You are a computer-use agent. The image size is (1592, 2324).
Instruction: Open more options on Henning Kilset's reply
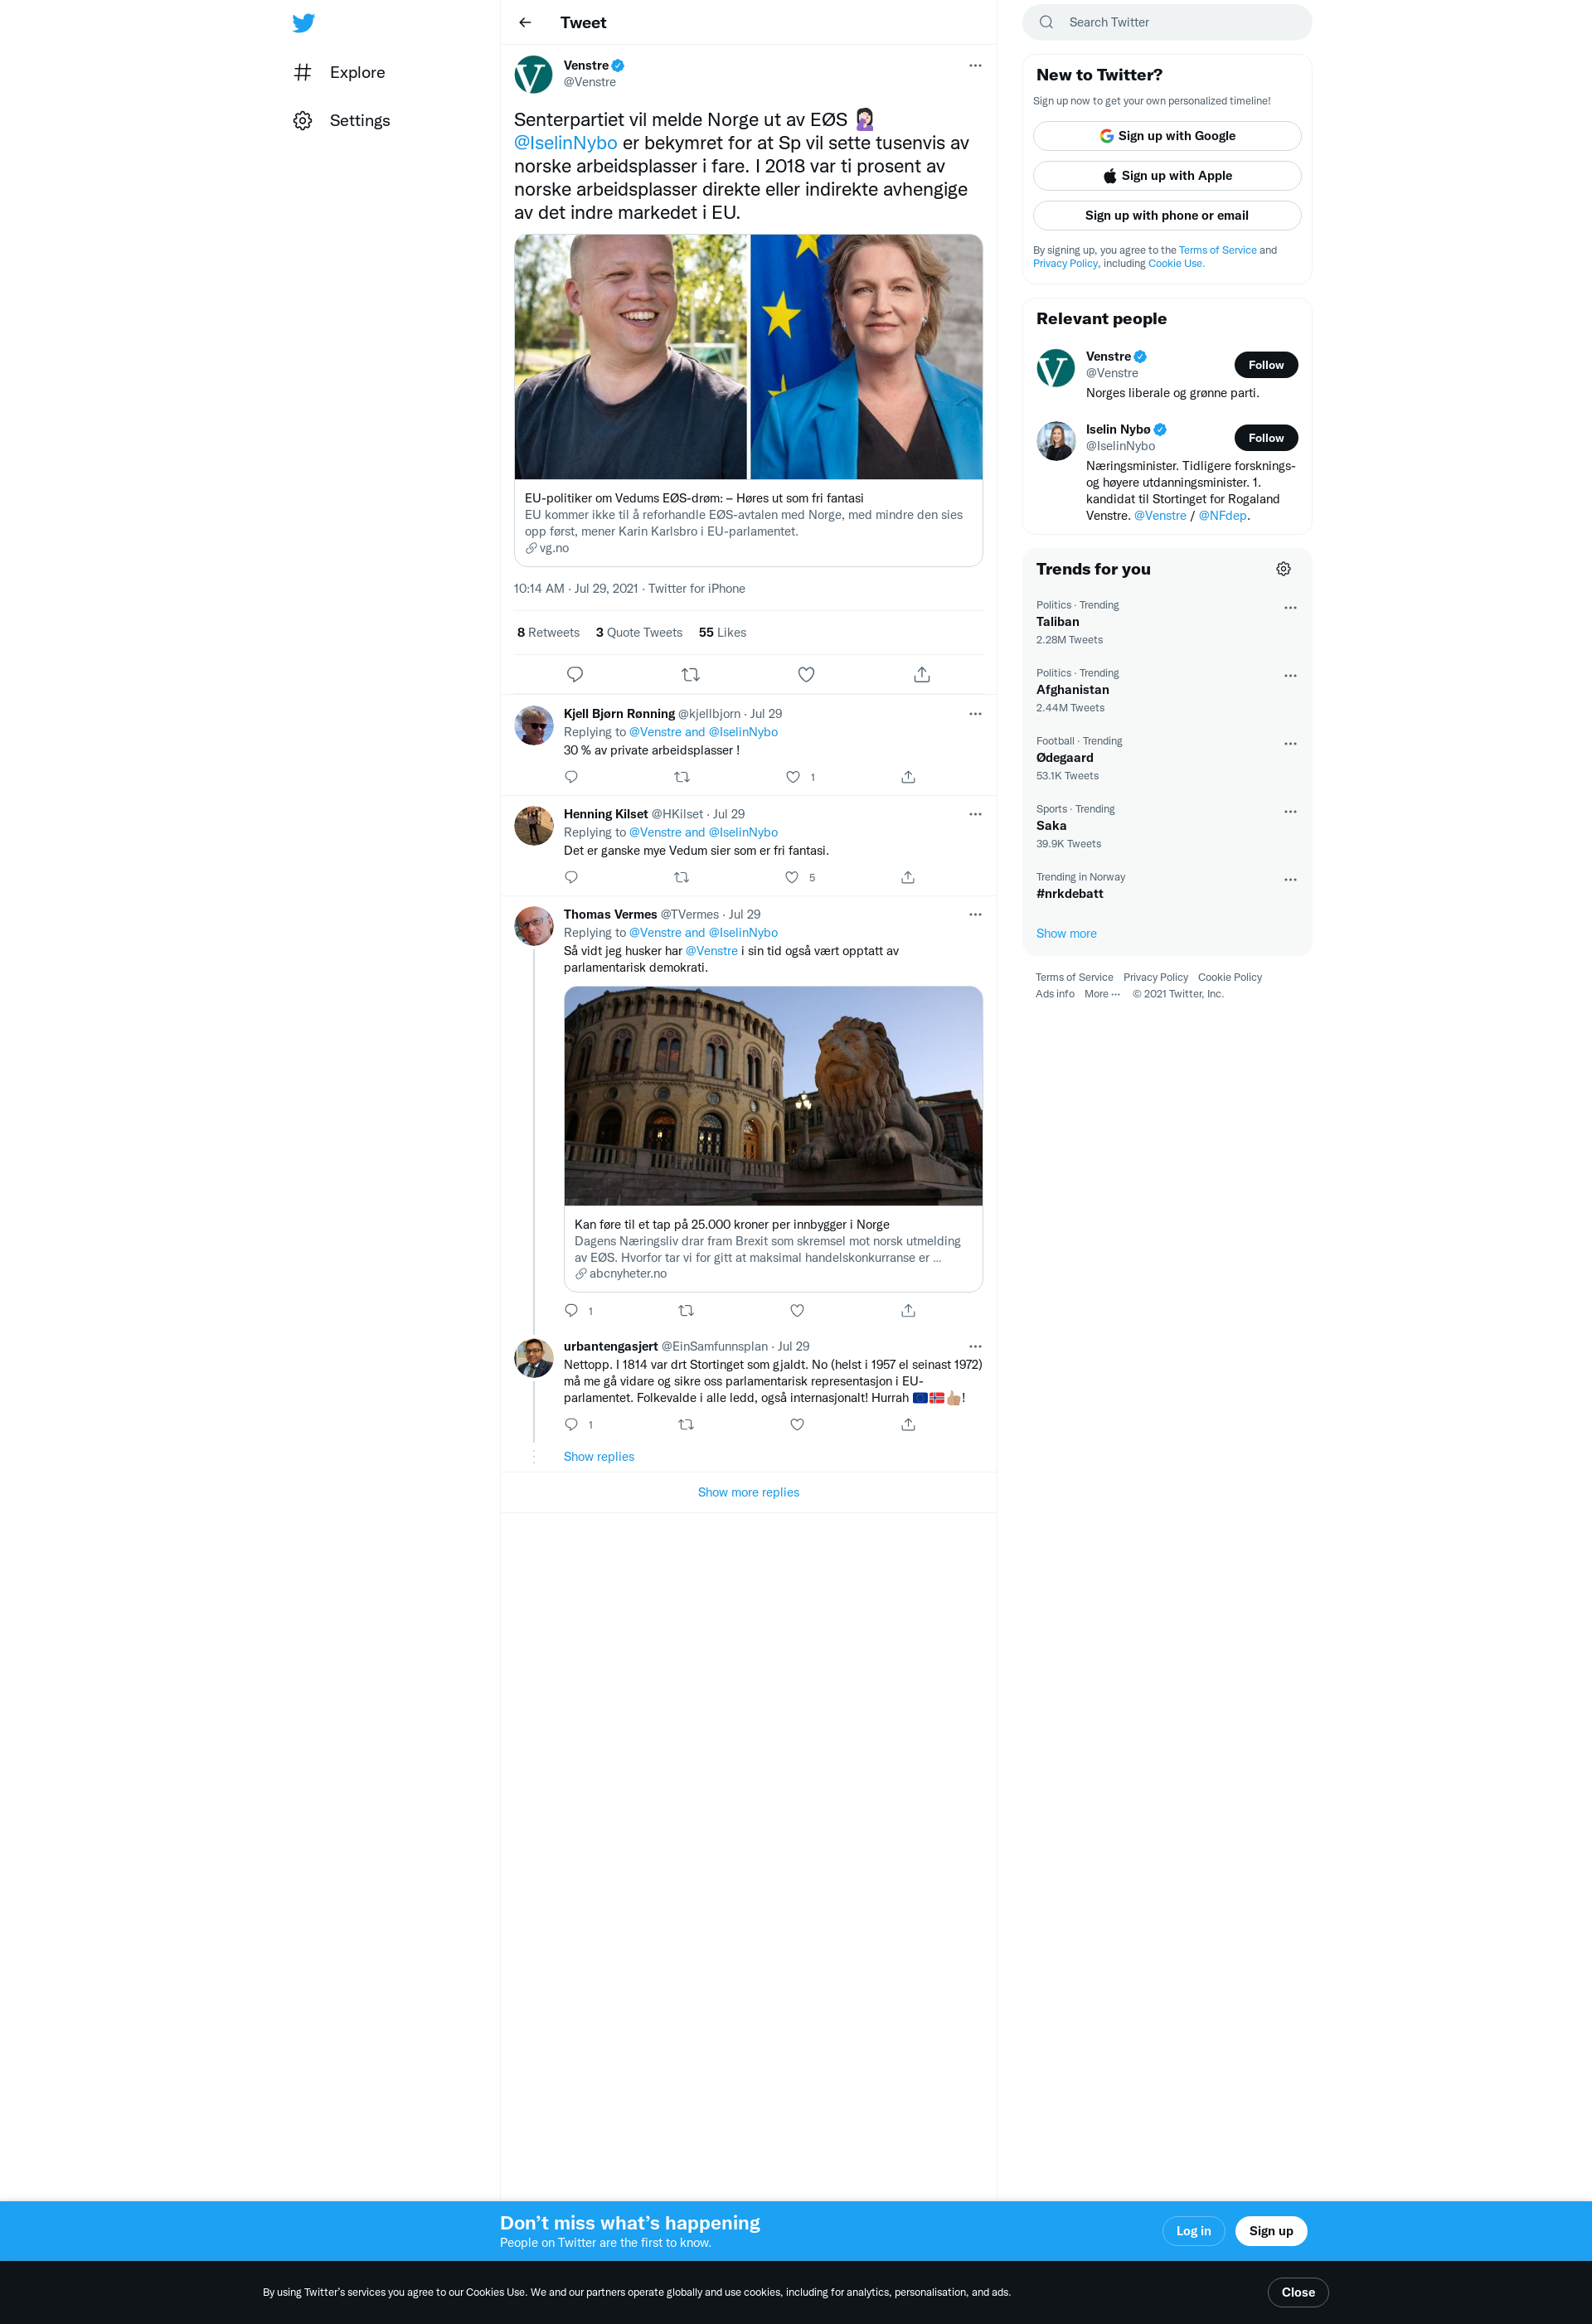975,814
